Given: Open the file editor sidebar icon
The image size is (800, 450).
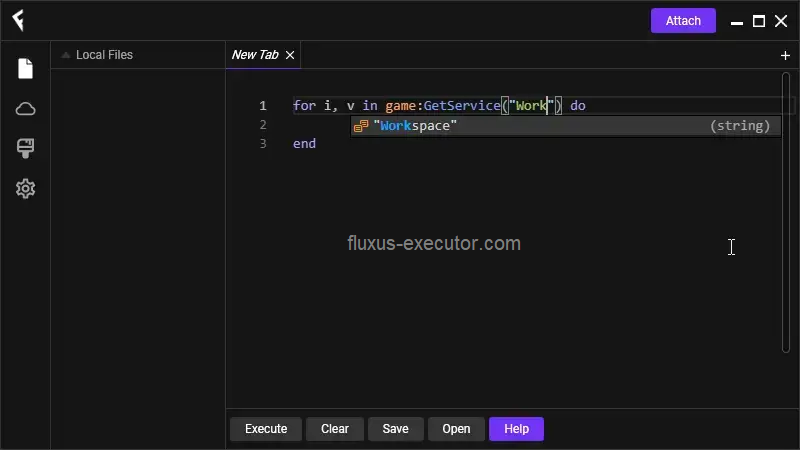Looking at the screenshot, I should tap(25, 68).
